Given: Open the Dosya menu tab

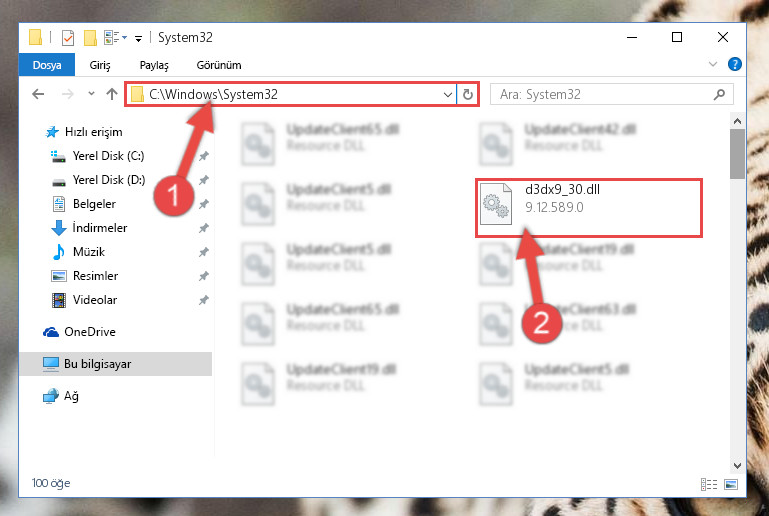Looking at the screenshot, I should [x=47, y=65].
